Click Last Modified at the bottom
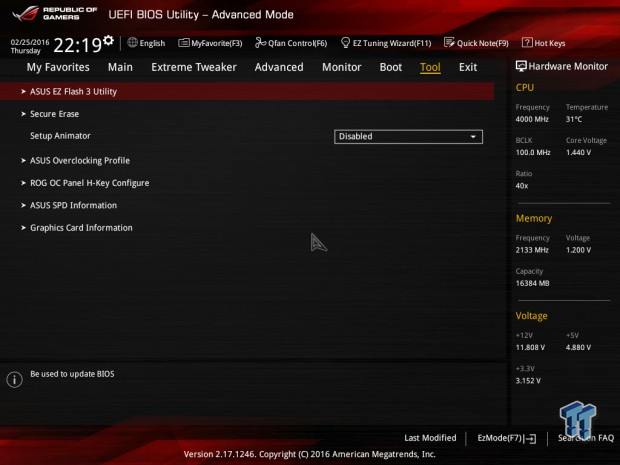Screen dimensions: 620x465 coord(430,438)
